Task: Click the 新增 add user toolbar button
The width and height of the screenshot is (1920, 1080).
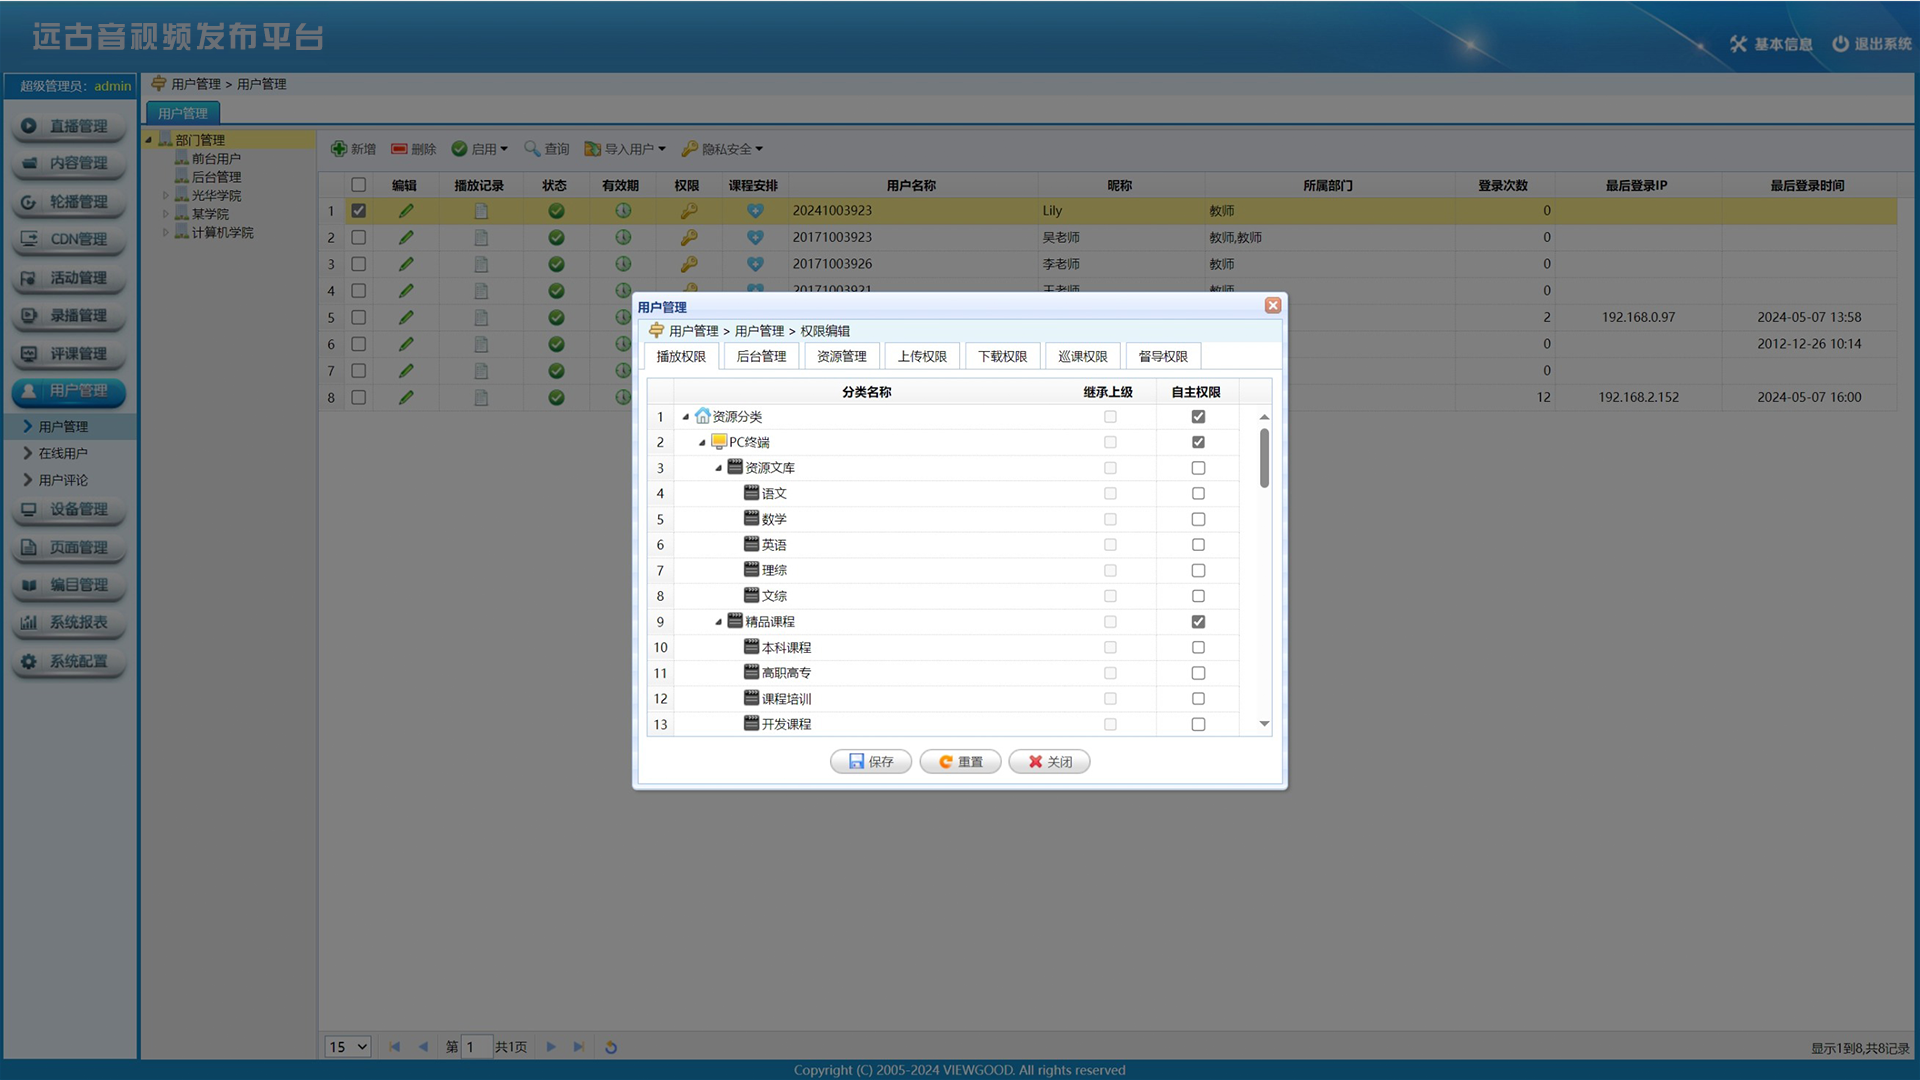Action: click(353, 149)
